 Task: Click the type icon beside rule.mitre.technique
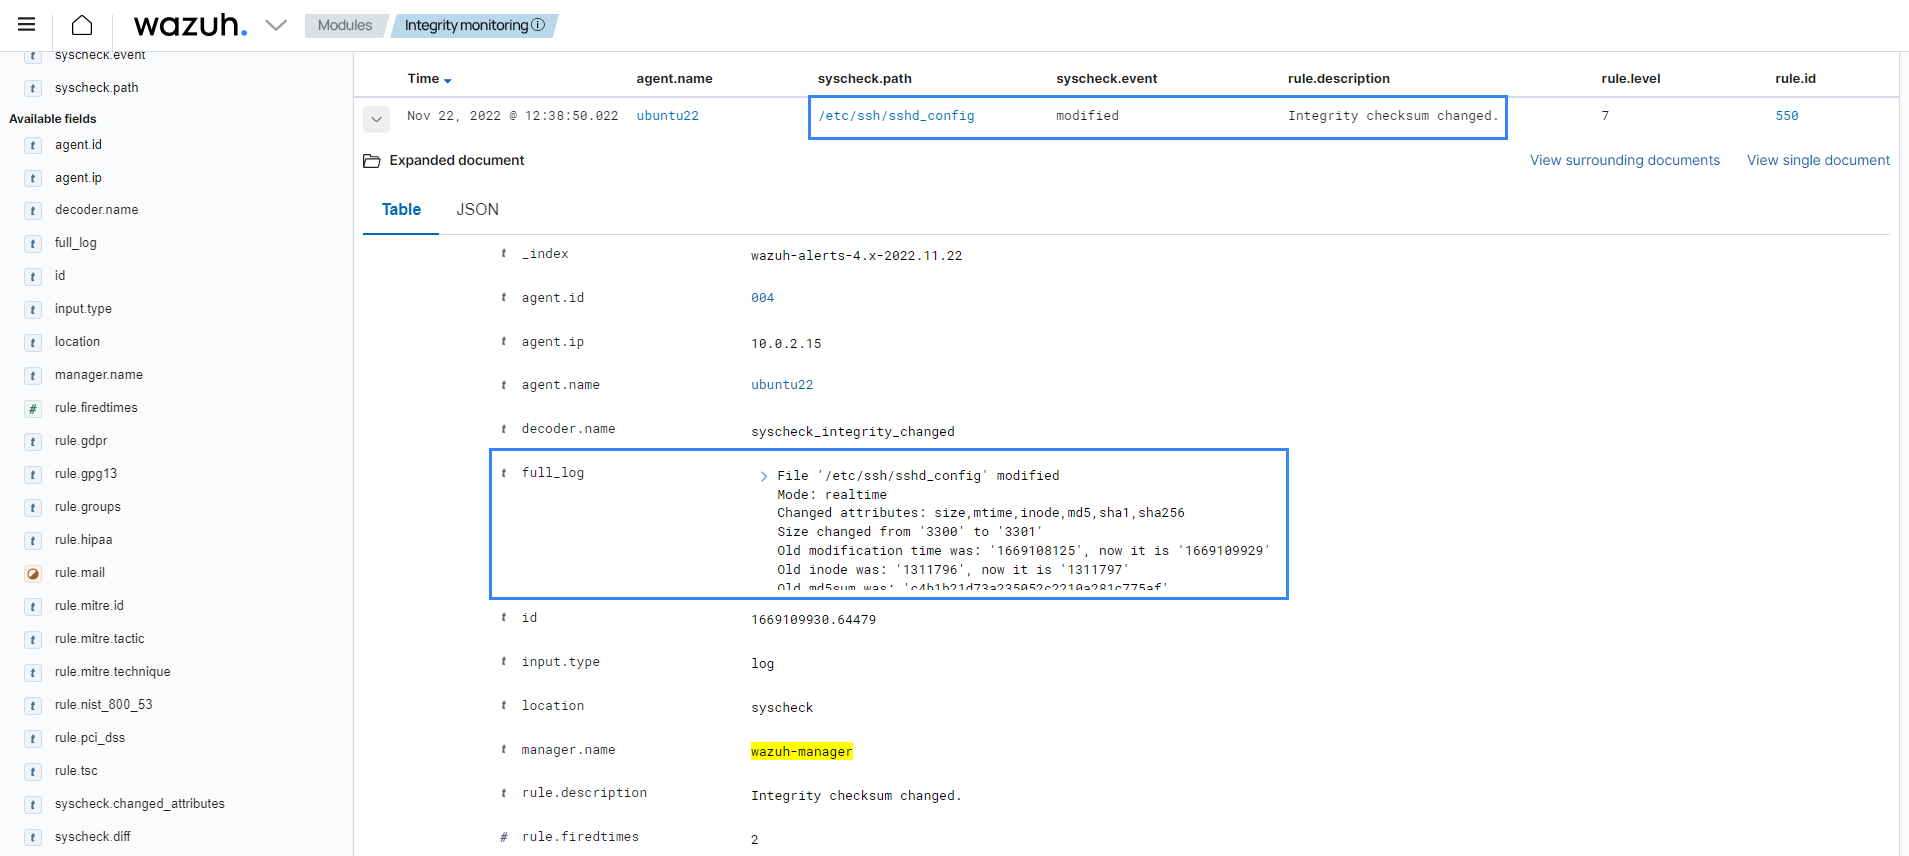(x=33, y=673)
